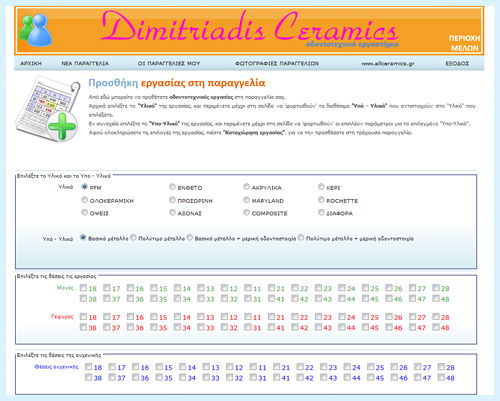Tick red Γέφυρες position 46
The height and width of the screenshot is (401, 500).
click(389, 327)
